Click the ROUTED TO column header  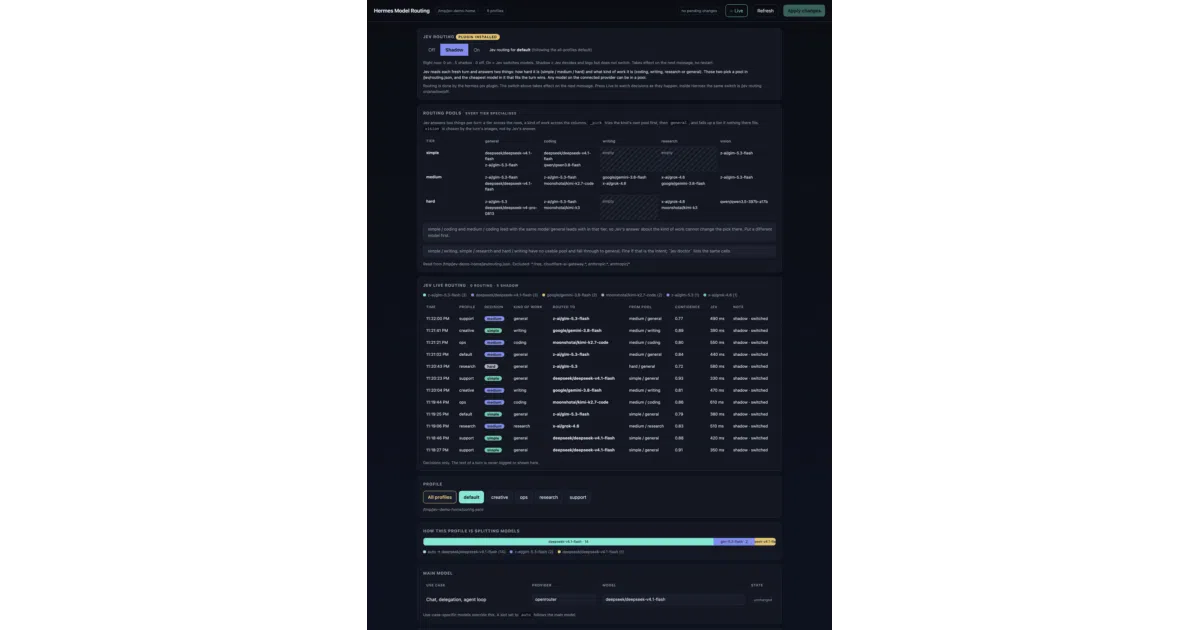point(564,307)
